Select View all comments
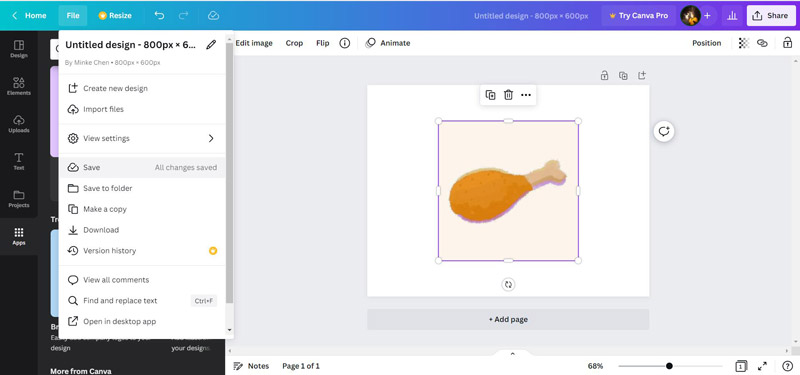800x375 pixels. pos(142,280)
